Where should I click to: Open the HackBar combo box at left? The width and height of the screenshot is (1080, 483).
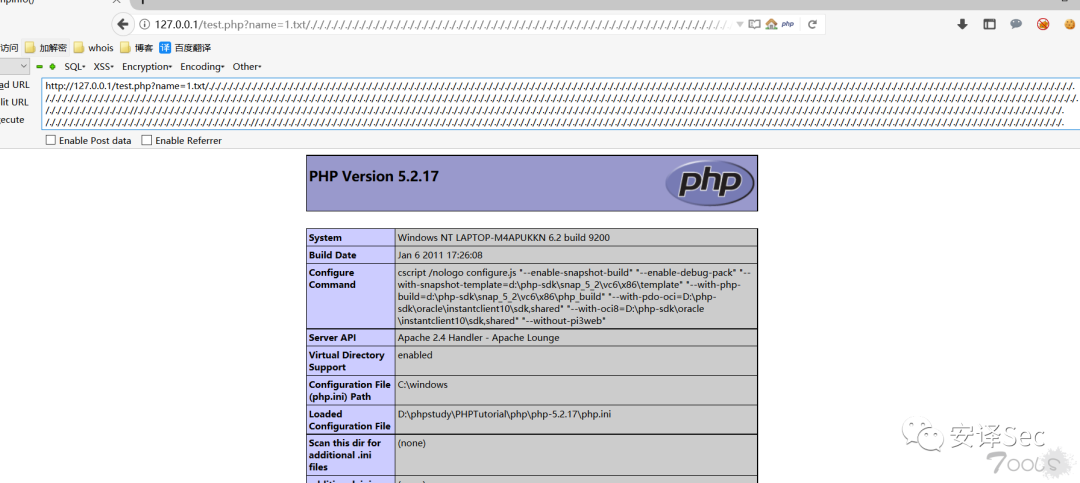tap(14, 67)
